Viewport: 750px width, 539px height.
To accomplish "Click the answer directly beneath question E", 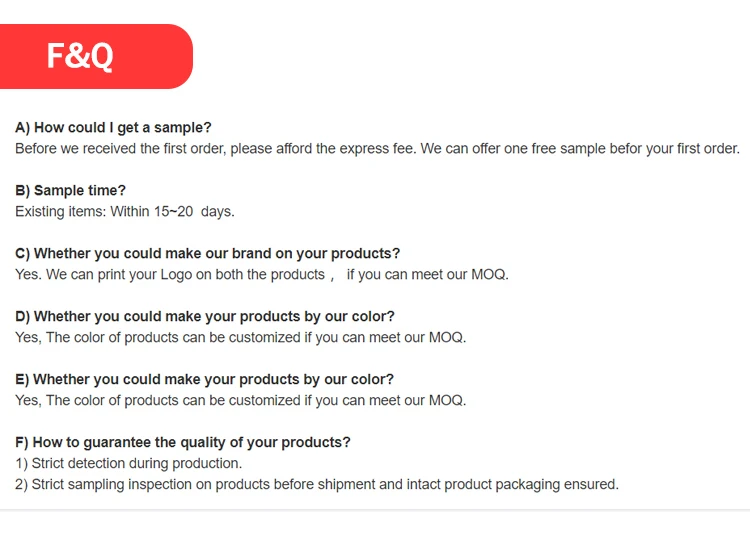I will pyautogui.click(x=240, y=400).
